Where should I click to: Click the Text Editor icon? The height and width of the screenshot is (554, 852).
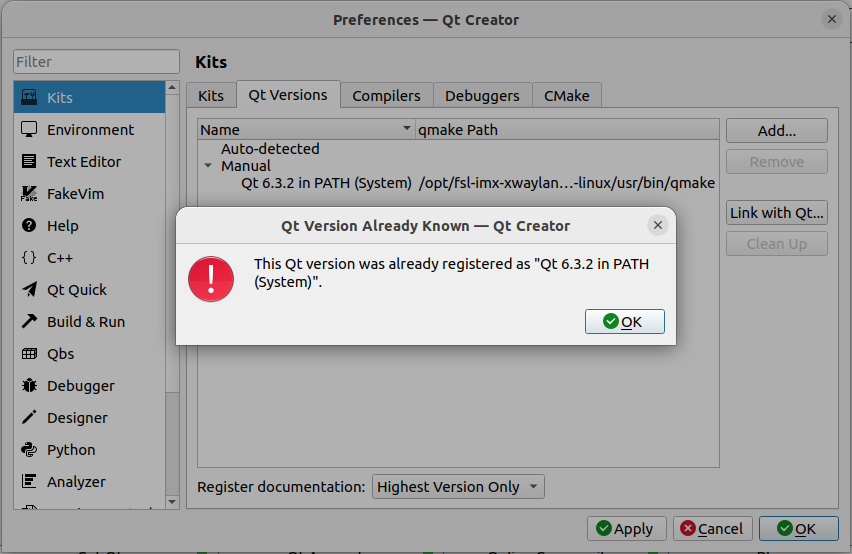29,162
